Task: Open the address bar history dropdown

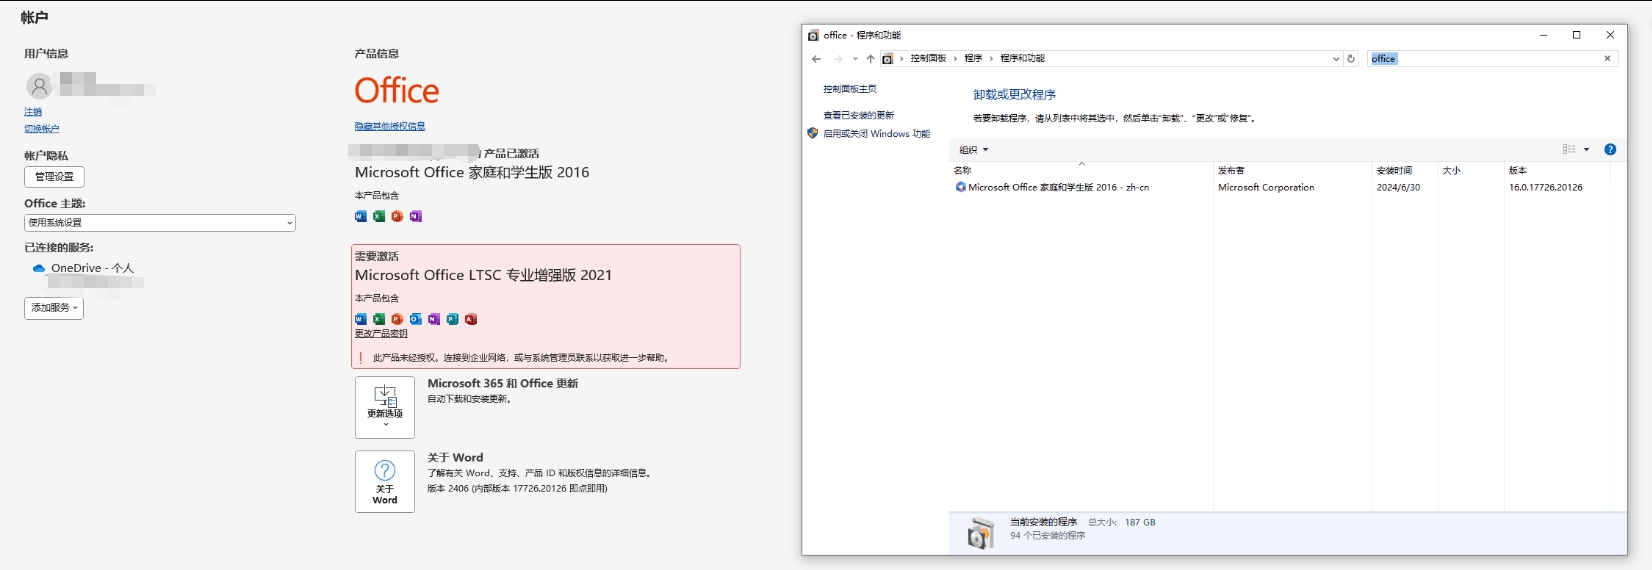Action: (1336, 59)
